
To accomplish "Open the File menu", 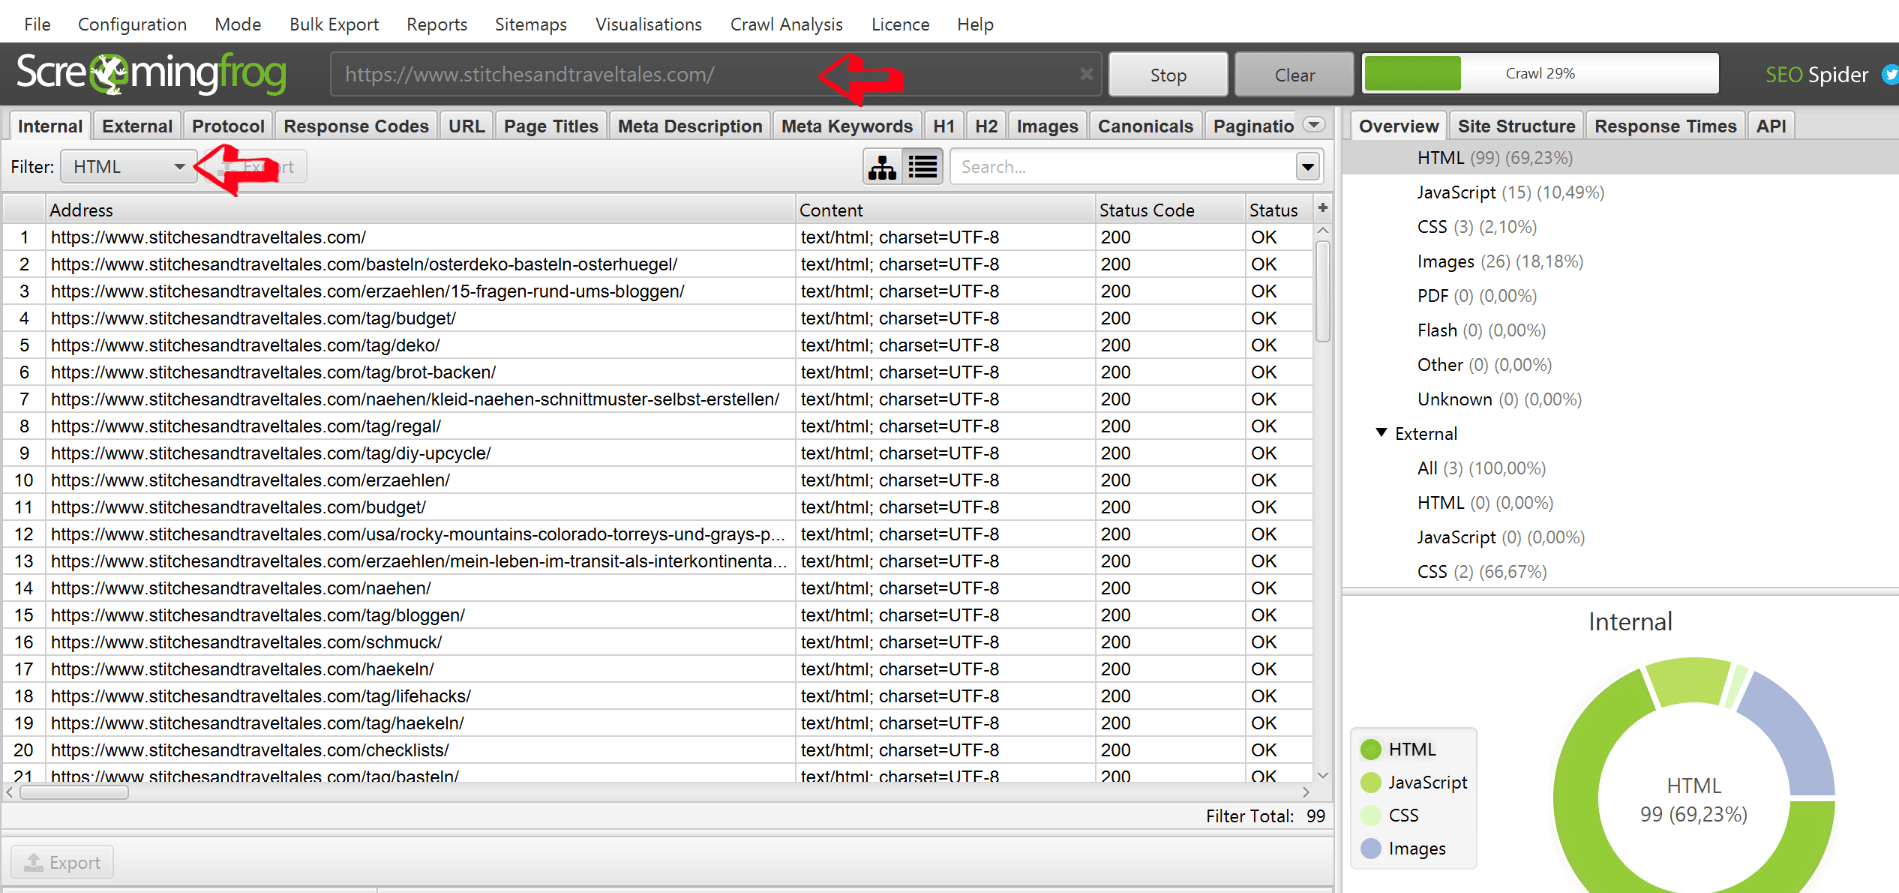I will tap(37, 24).
